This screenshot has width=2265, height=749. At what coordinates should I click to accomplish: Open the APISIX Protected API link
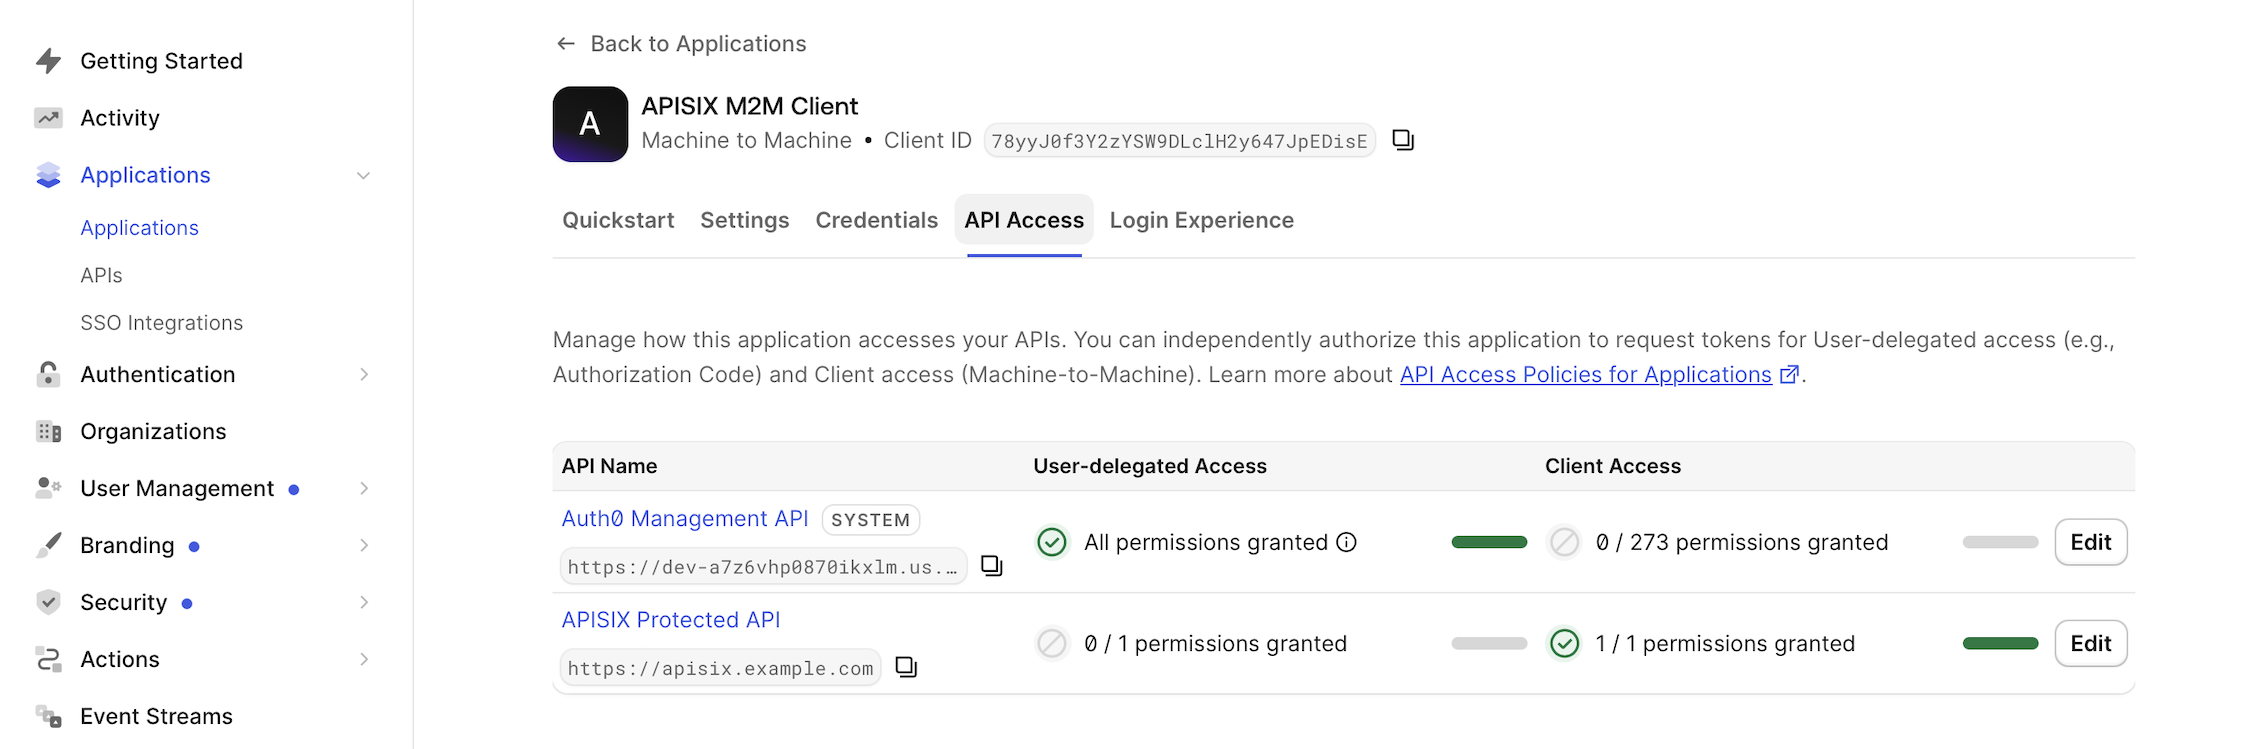[x=671, y=620]
